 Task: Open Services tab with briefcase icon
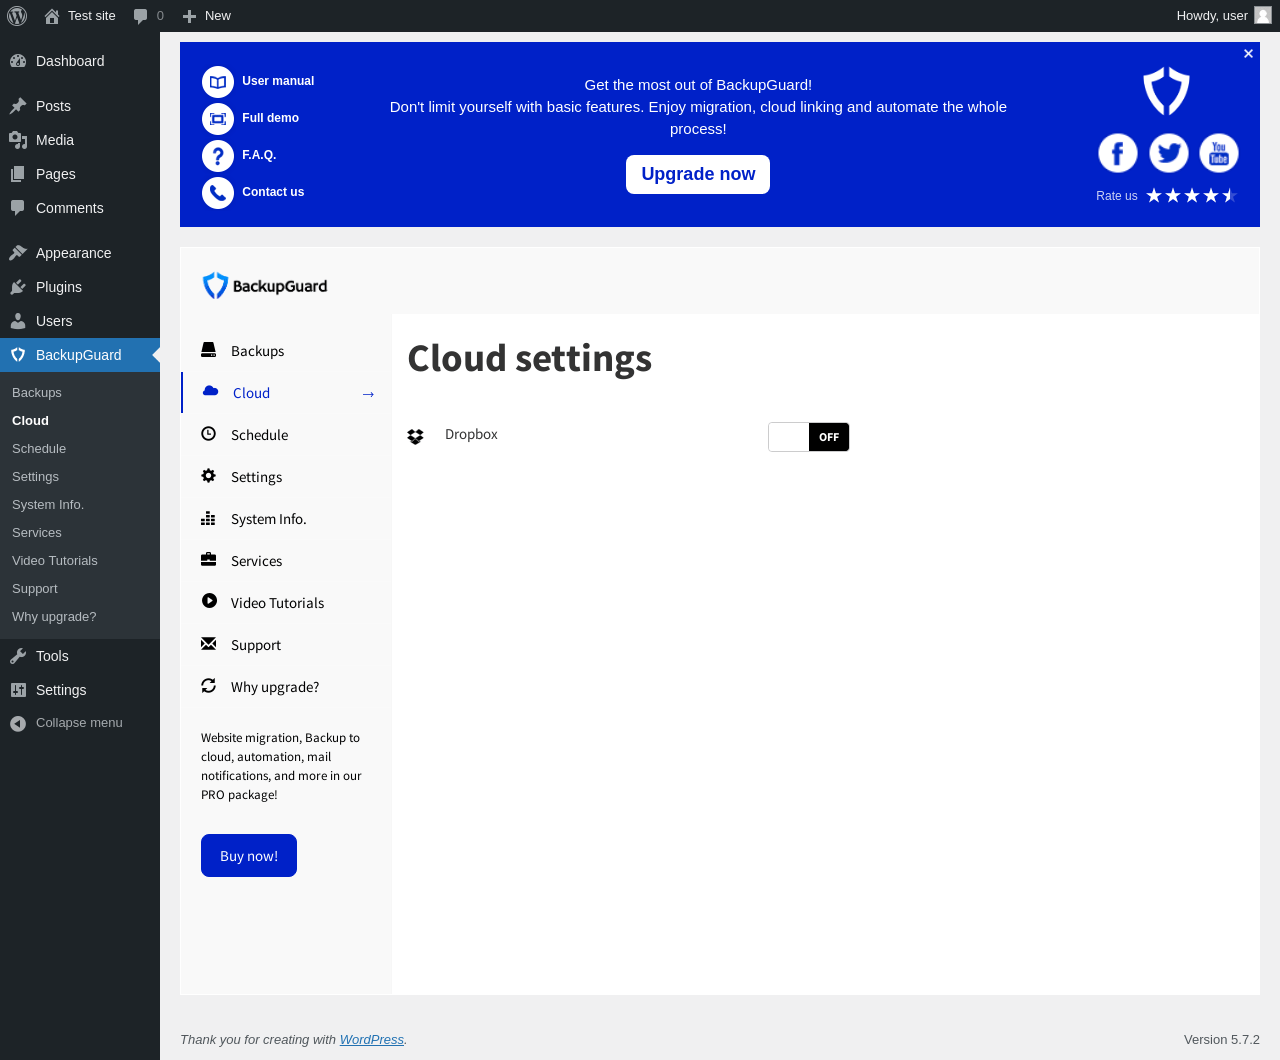(x=286, y=561)
